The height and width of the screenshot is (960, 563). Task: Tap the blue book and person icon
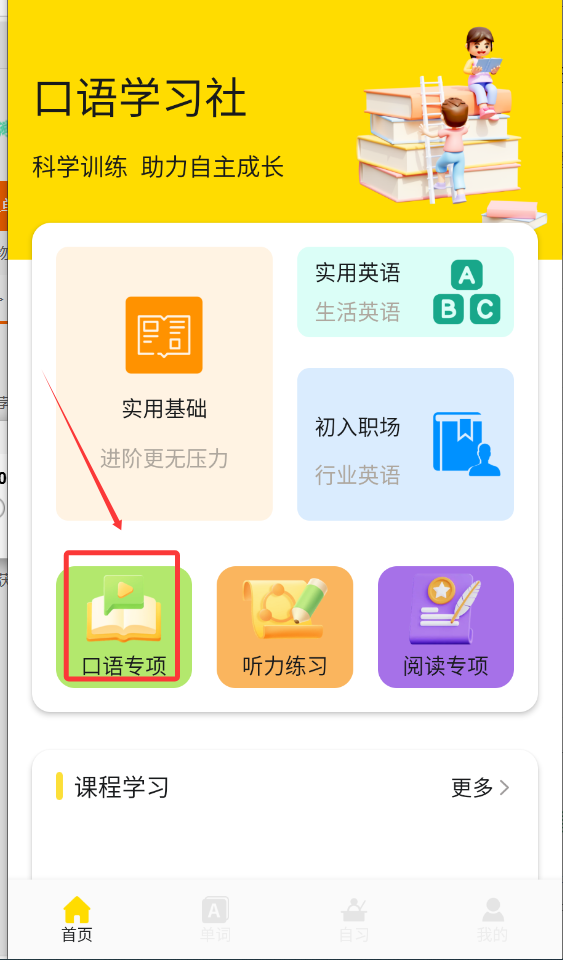467,444
